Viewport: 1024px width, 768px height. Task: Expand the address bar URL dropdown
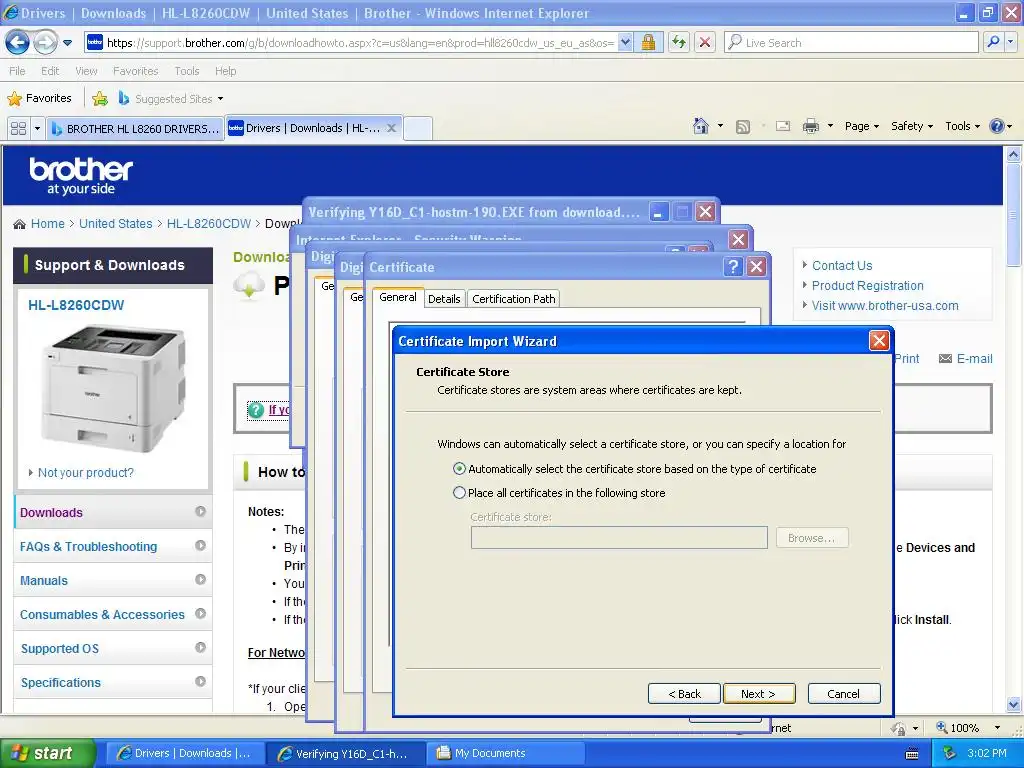625,43
